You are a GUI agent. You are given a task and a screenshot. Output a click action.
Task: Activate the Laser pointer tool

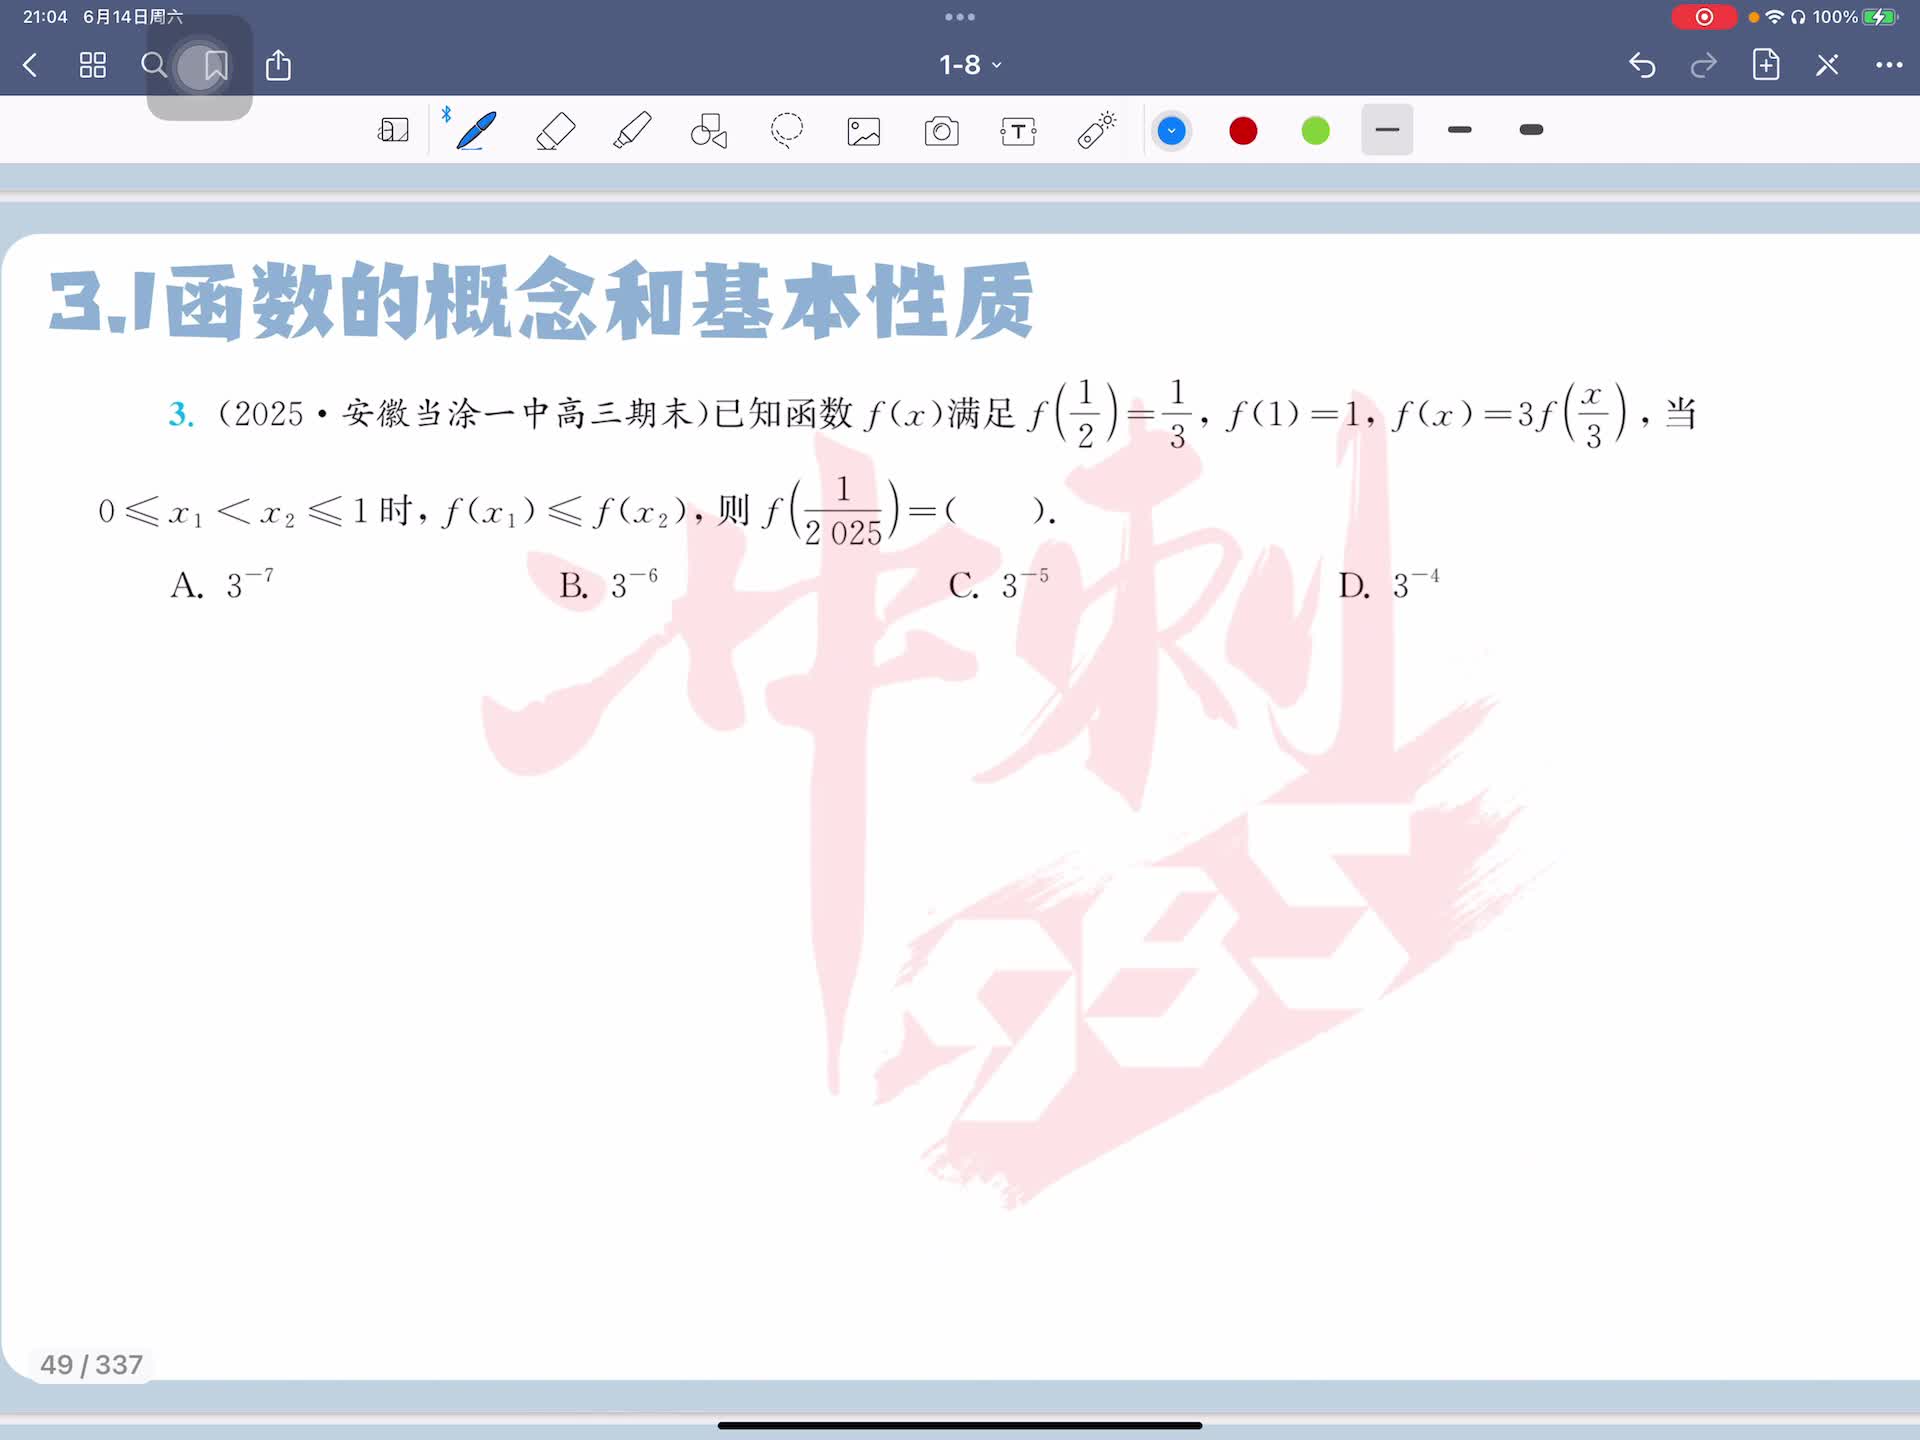coord(1096,131)
